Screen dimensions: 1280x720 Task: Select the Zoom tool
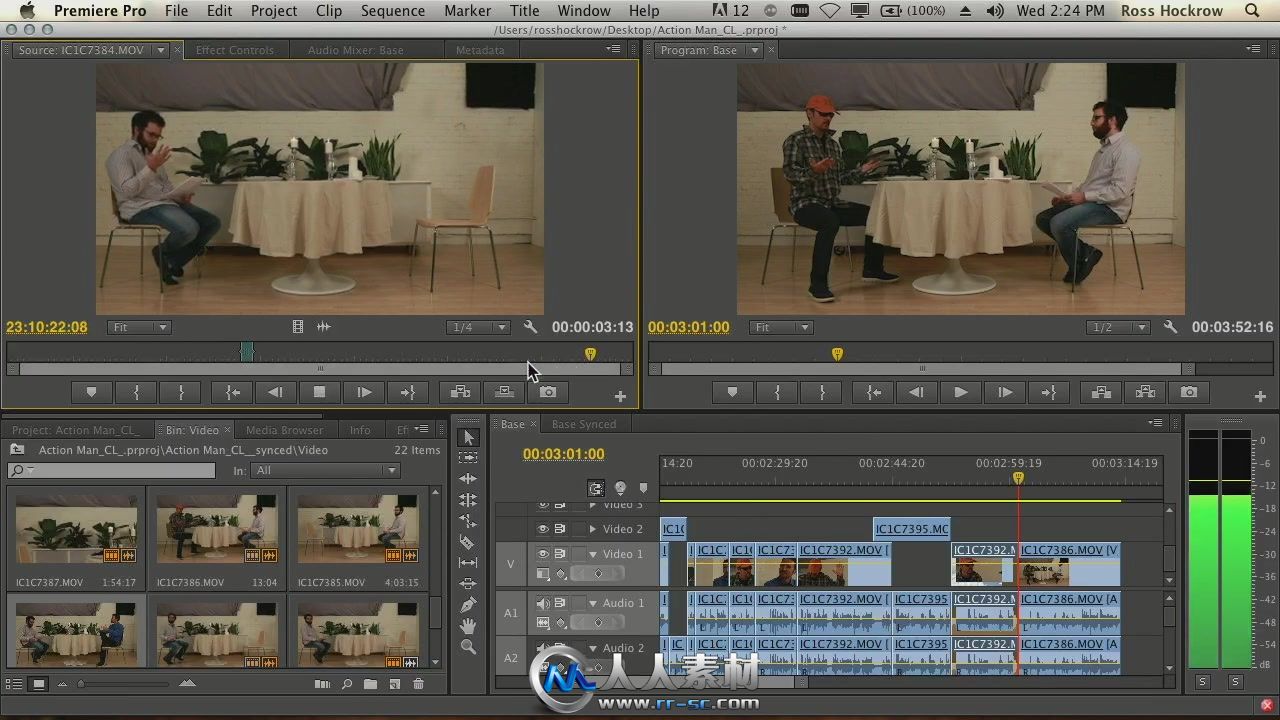[x=468, y=647]
